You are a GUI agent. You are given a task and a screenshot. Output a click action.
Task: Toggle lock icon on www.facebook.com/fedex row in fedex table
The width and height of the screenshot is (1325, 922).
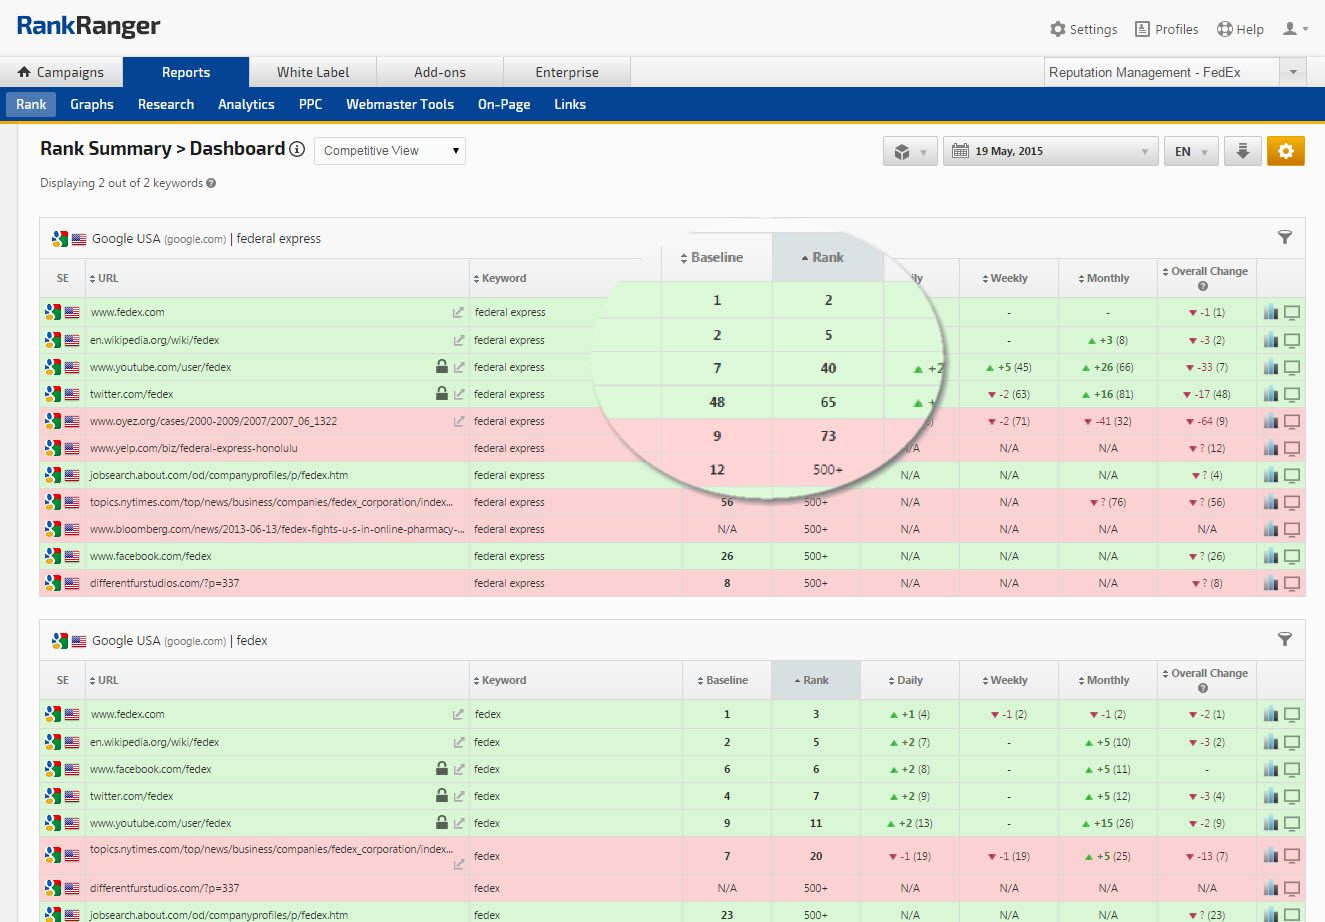tap(441, 769)
